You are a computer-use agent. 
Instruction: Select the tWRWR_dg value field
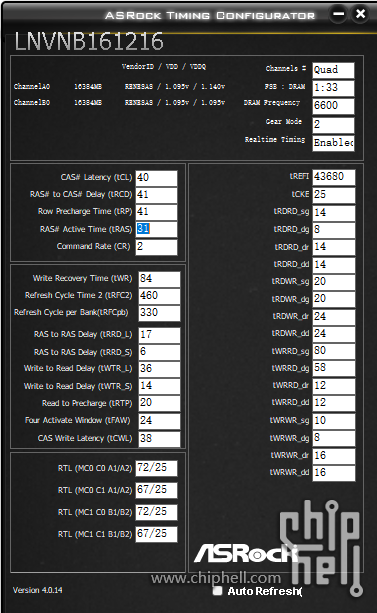click(334, 438)
